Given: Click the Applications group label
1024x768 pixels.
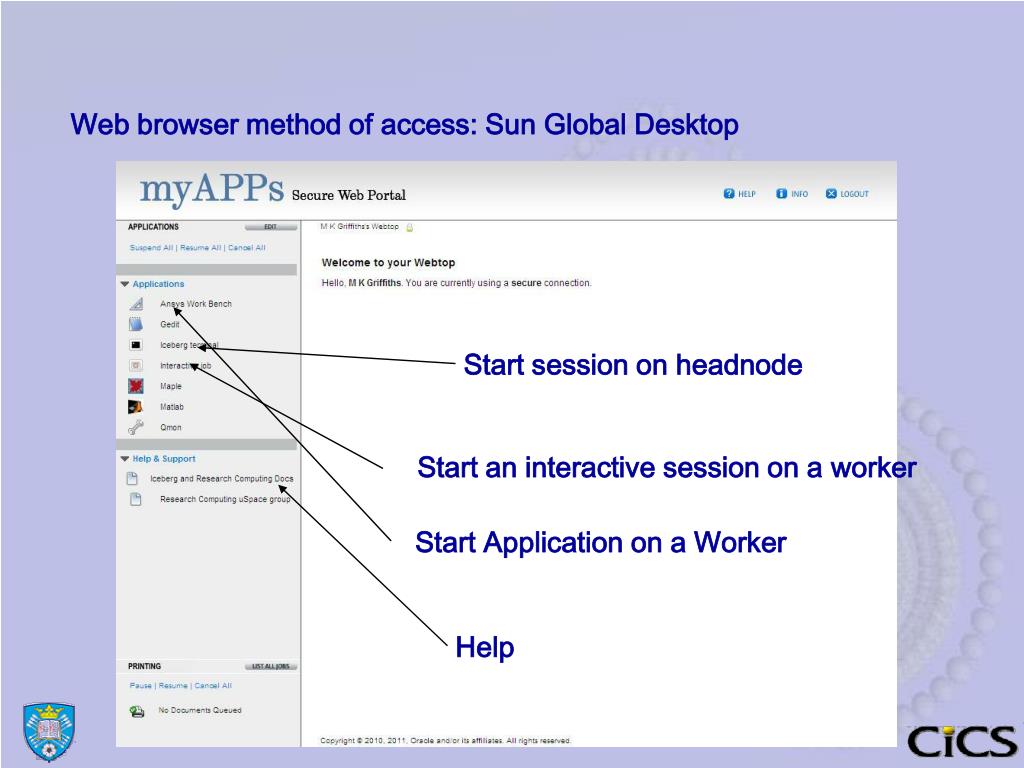Looking at the screenshot, I should [158, 284].
